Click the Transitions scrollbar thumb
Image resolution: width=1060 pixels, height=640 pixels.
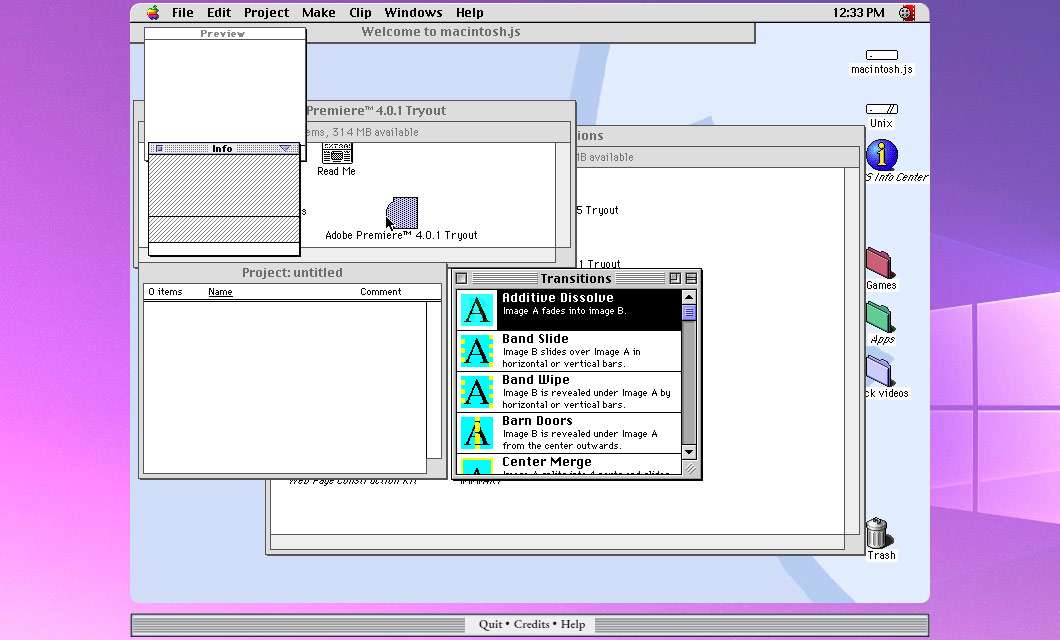point(689,312)
